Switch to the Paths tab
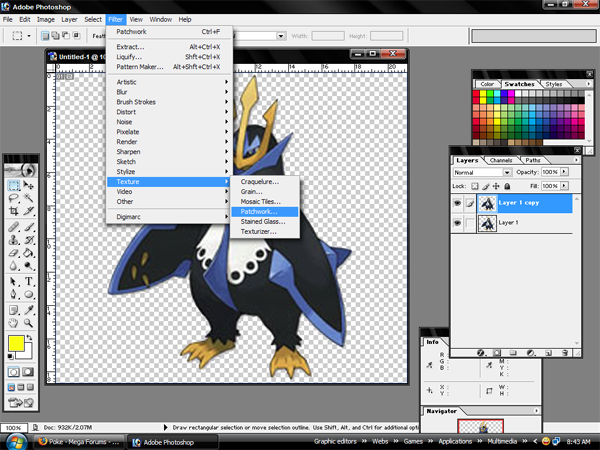The image size is (600, 450). (533, 160)
